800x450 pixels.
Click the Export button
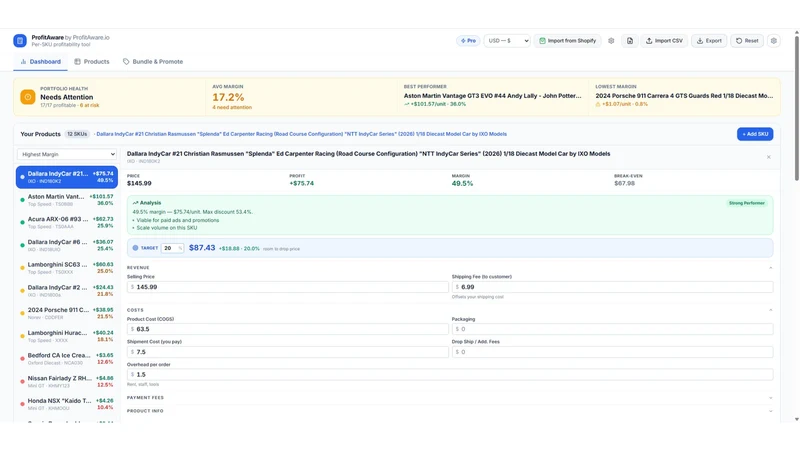pyautogui.click(x=709, y=41)
